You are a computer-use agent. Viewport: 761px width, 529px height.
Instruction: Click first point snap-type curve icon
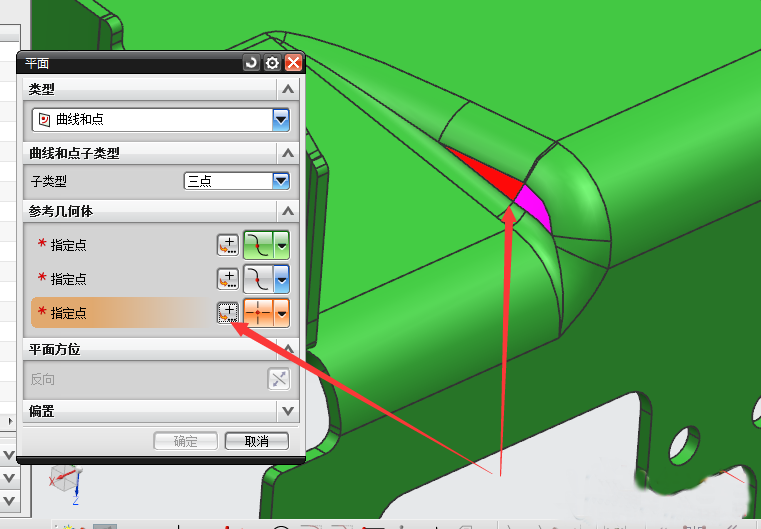click(x=258, y=245)
